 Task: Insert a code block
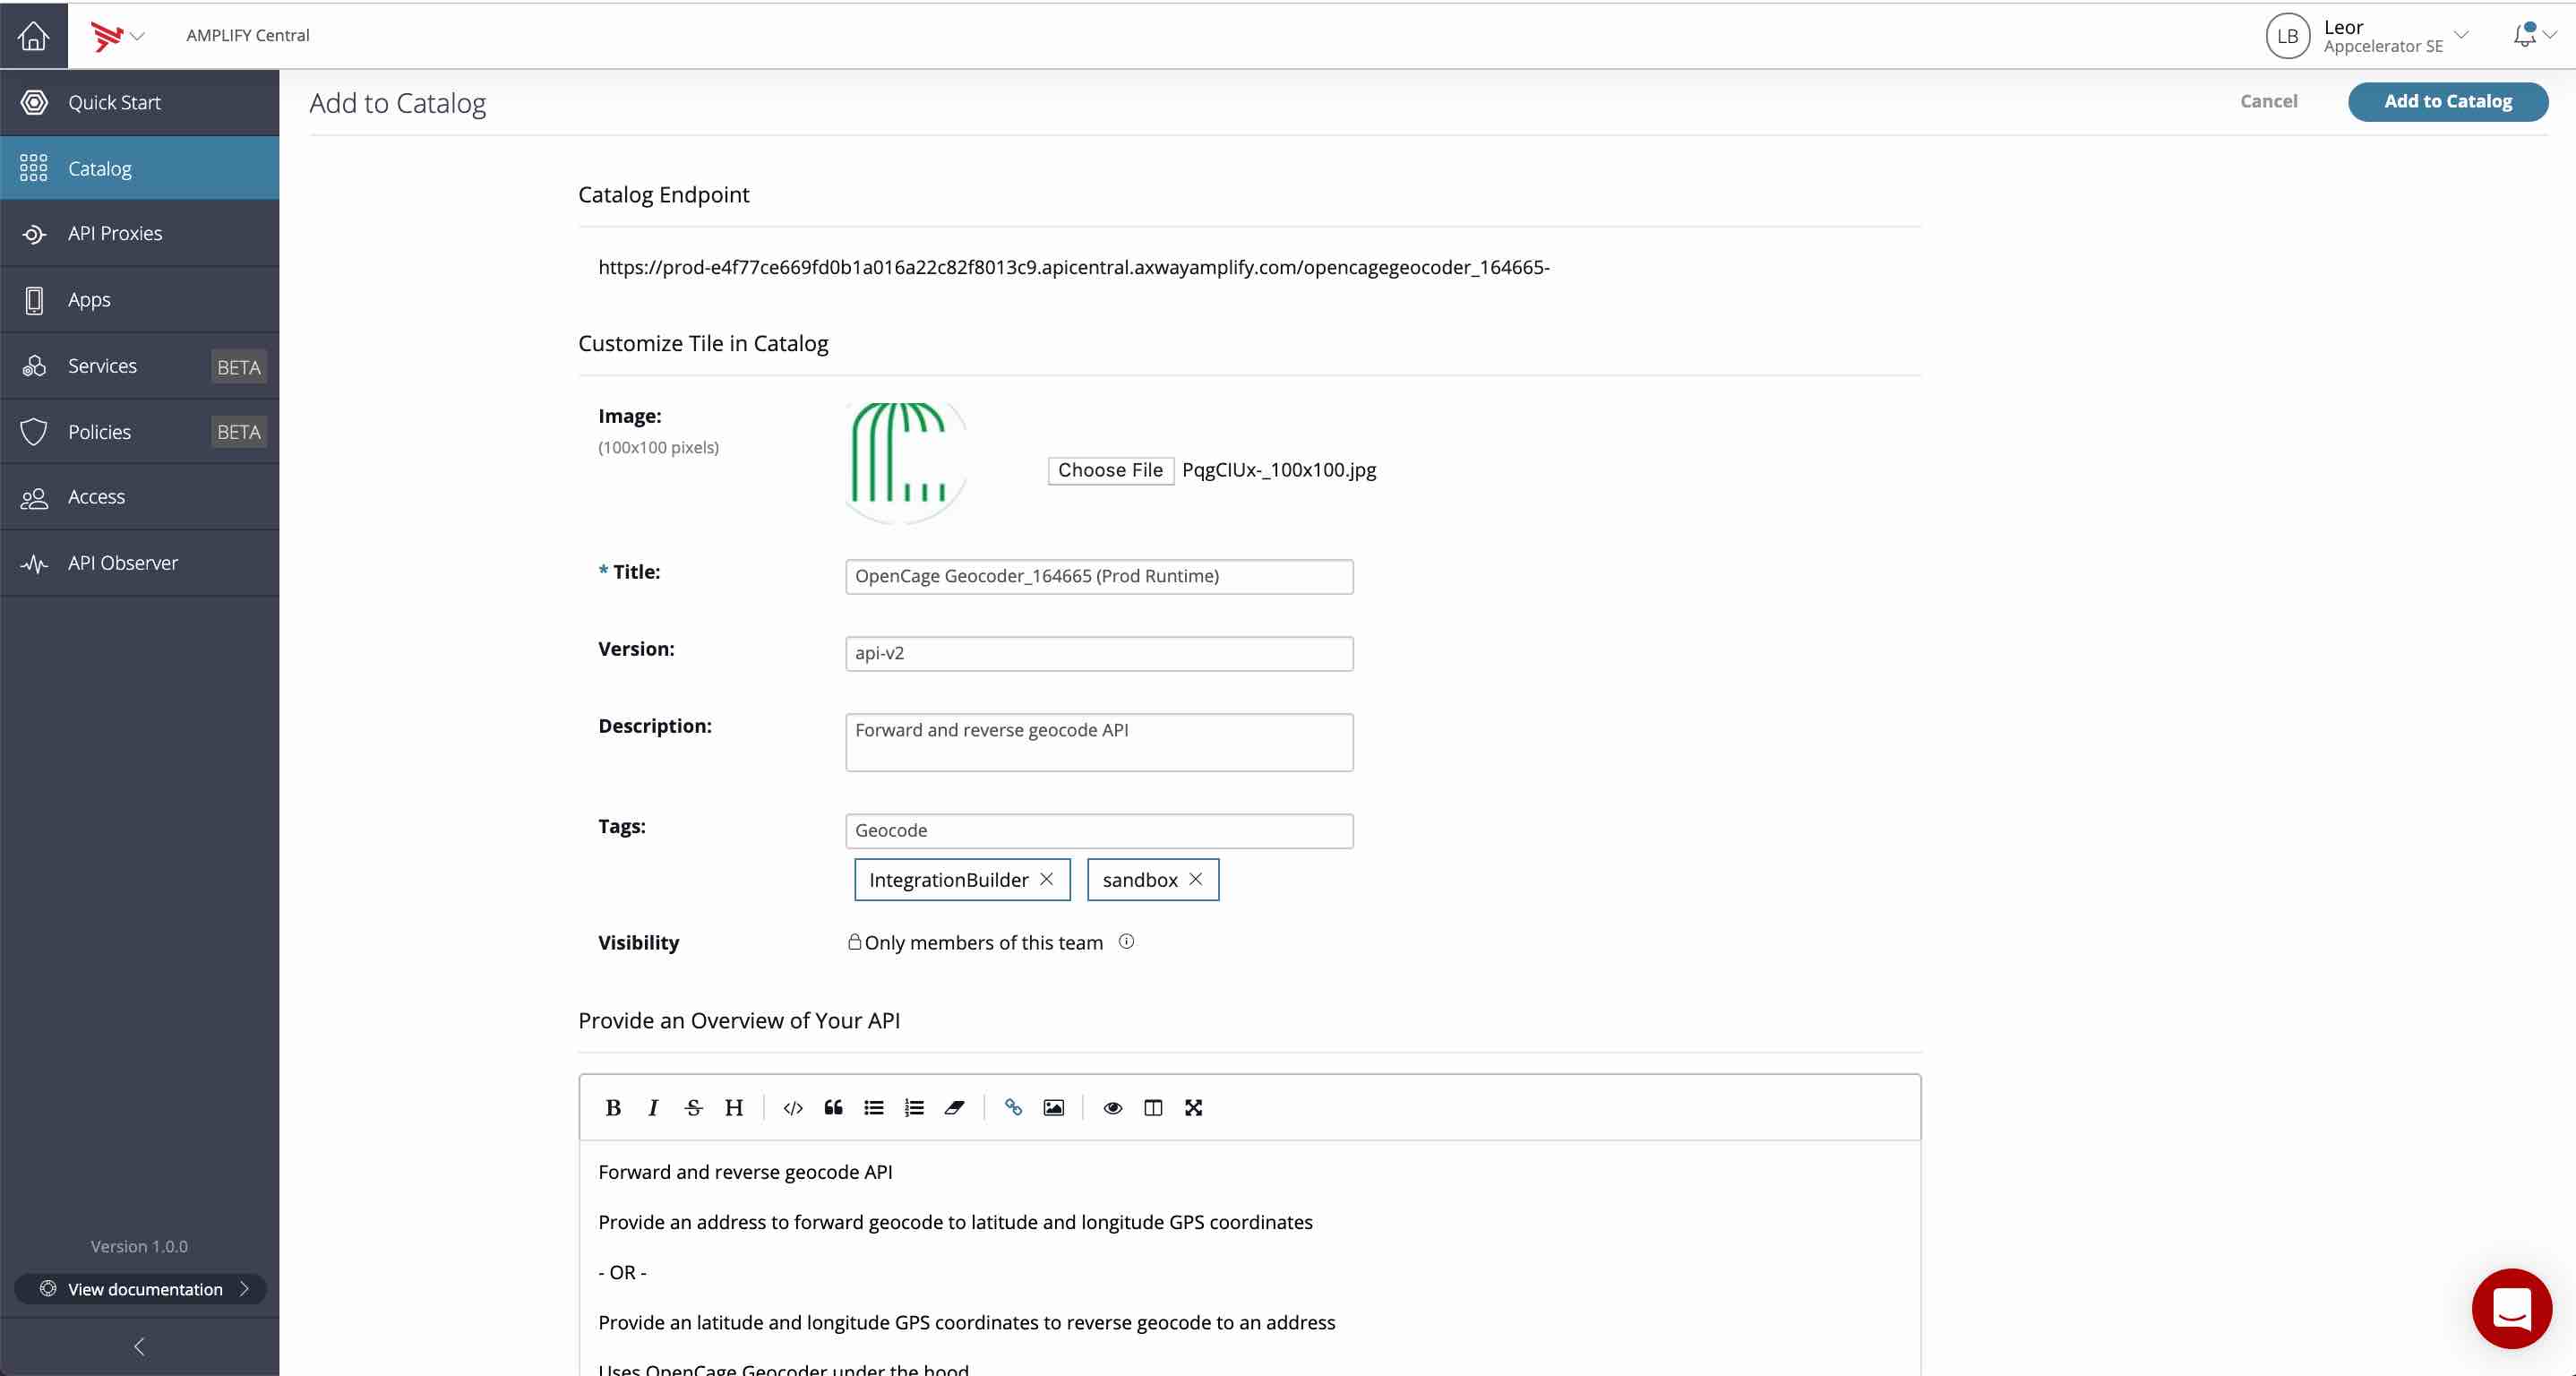[793, 1107]
